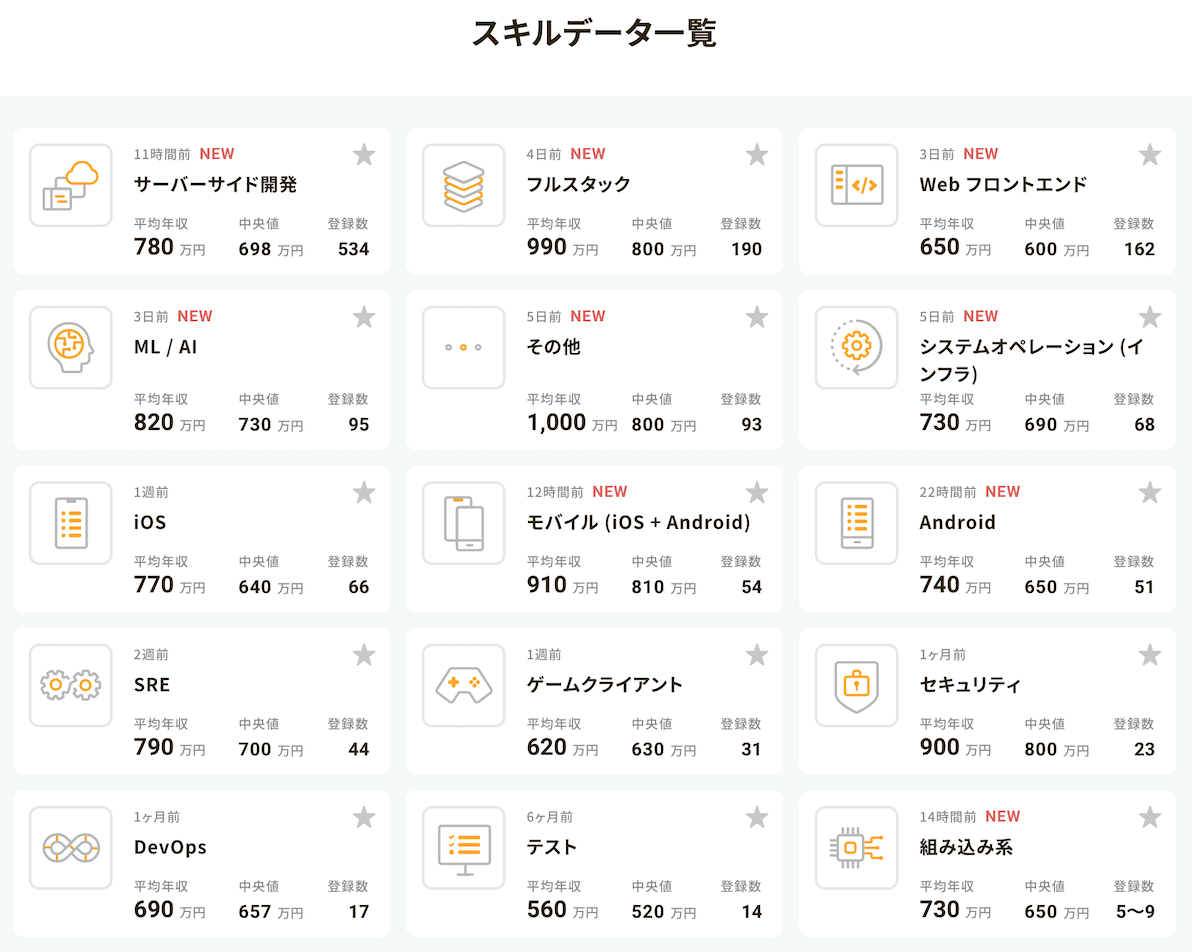Image resolution: width=1192 pixels, height=952 pixels.
Task: Select the embedded systems chip icon
Action: tap(856, 847)
